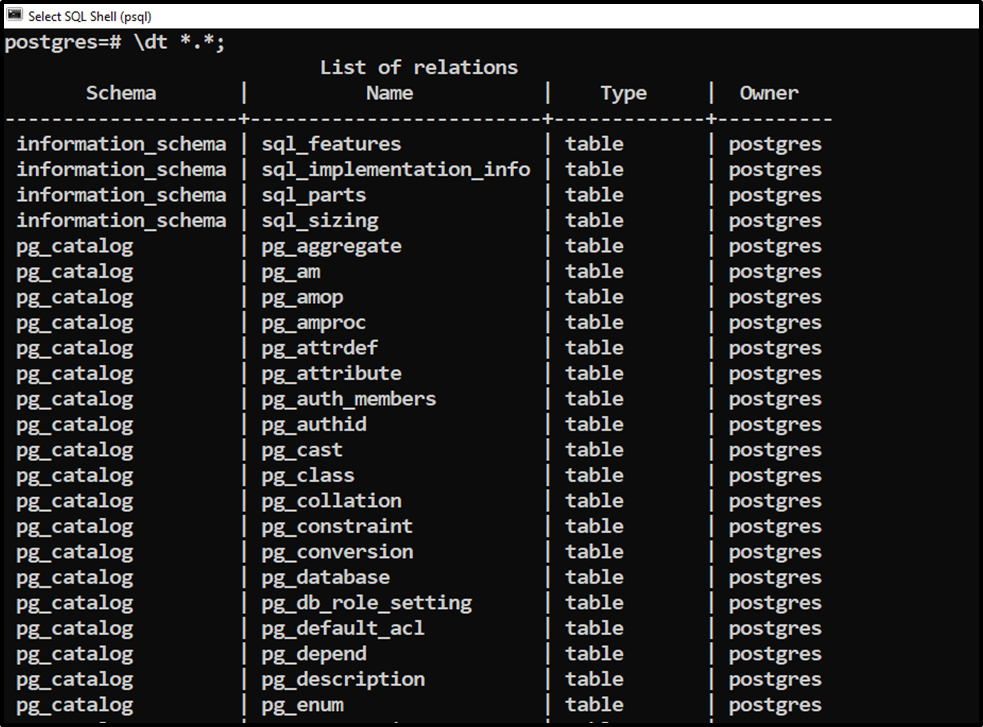This screenshot has width=983, height=727.
Task: Click the postgres=# command prompt line
Action: pos(115,43)
